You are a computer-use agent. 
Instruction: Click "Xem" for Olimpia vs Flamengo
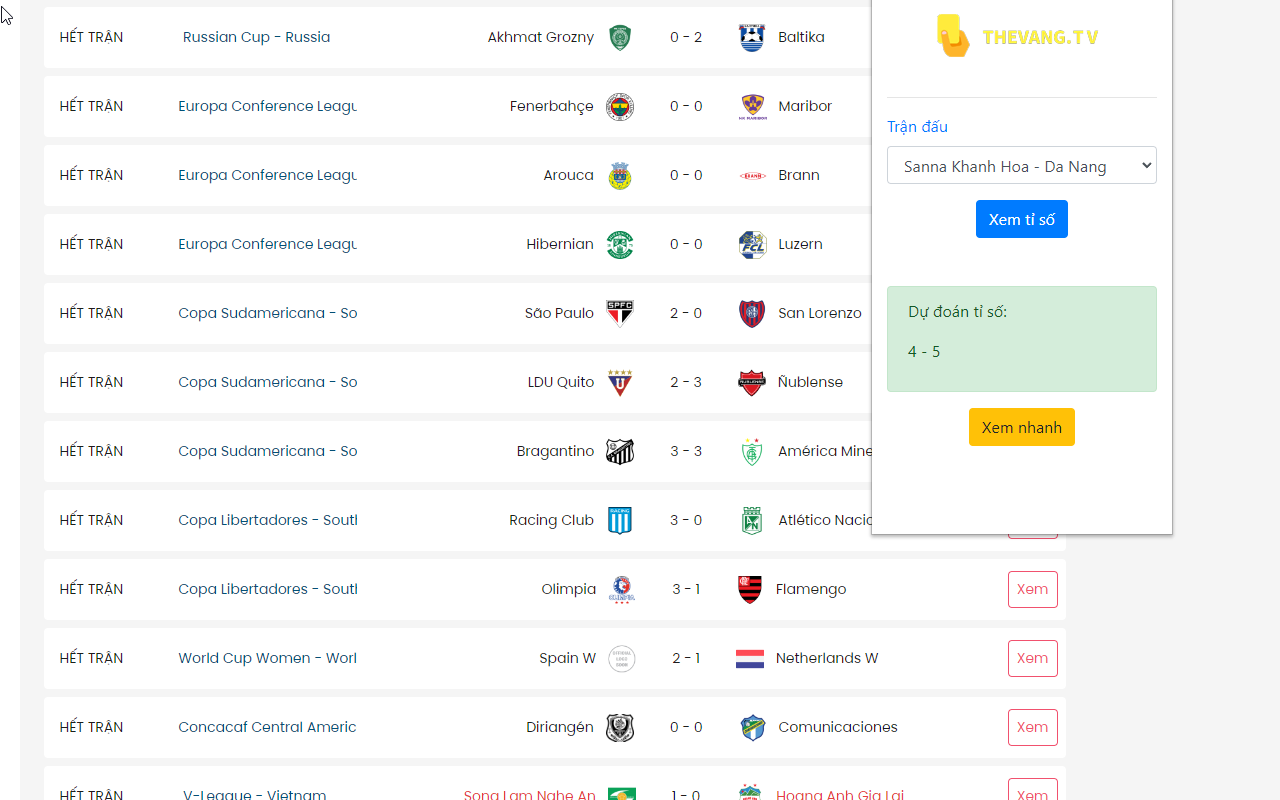coord(1032,590)
